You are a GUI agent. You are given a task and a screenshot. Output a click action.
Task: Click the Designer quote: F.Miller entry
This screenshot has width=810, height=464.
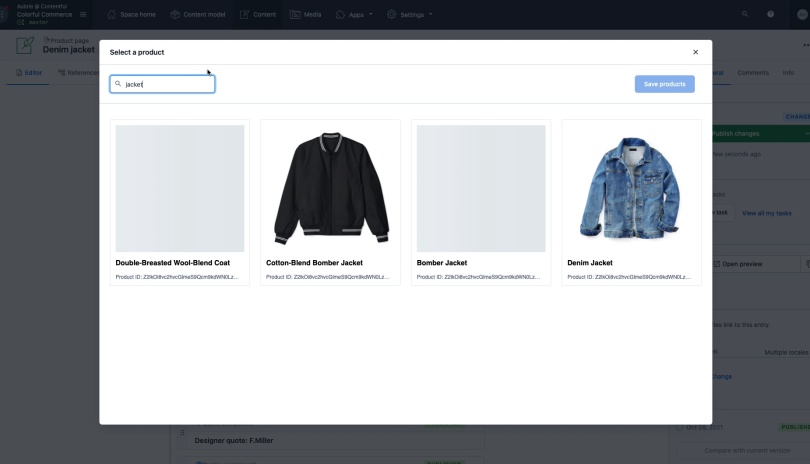point(234,441)
